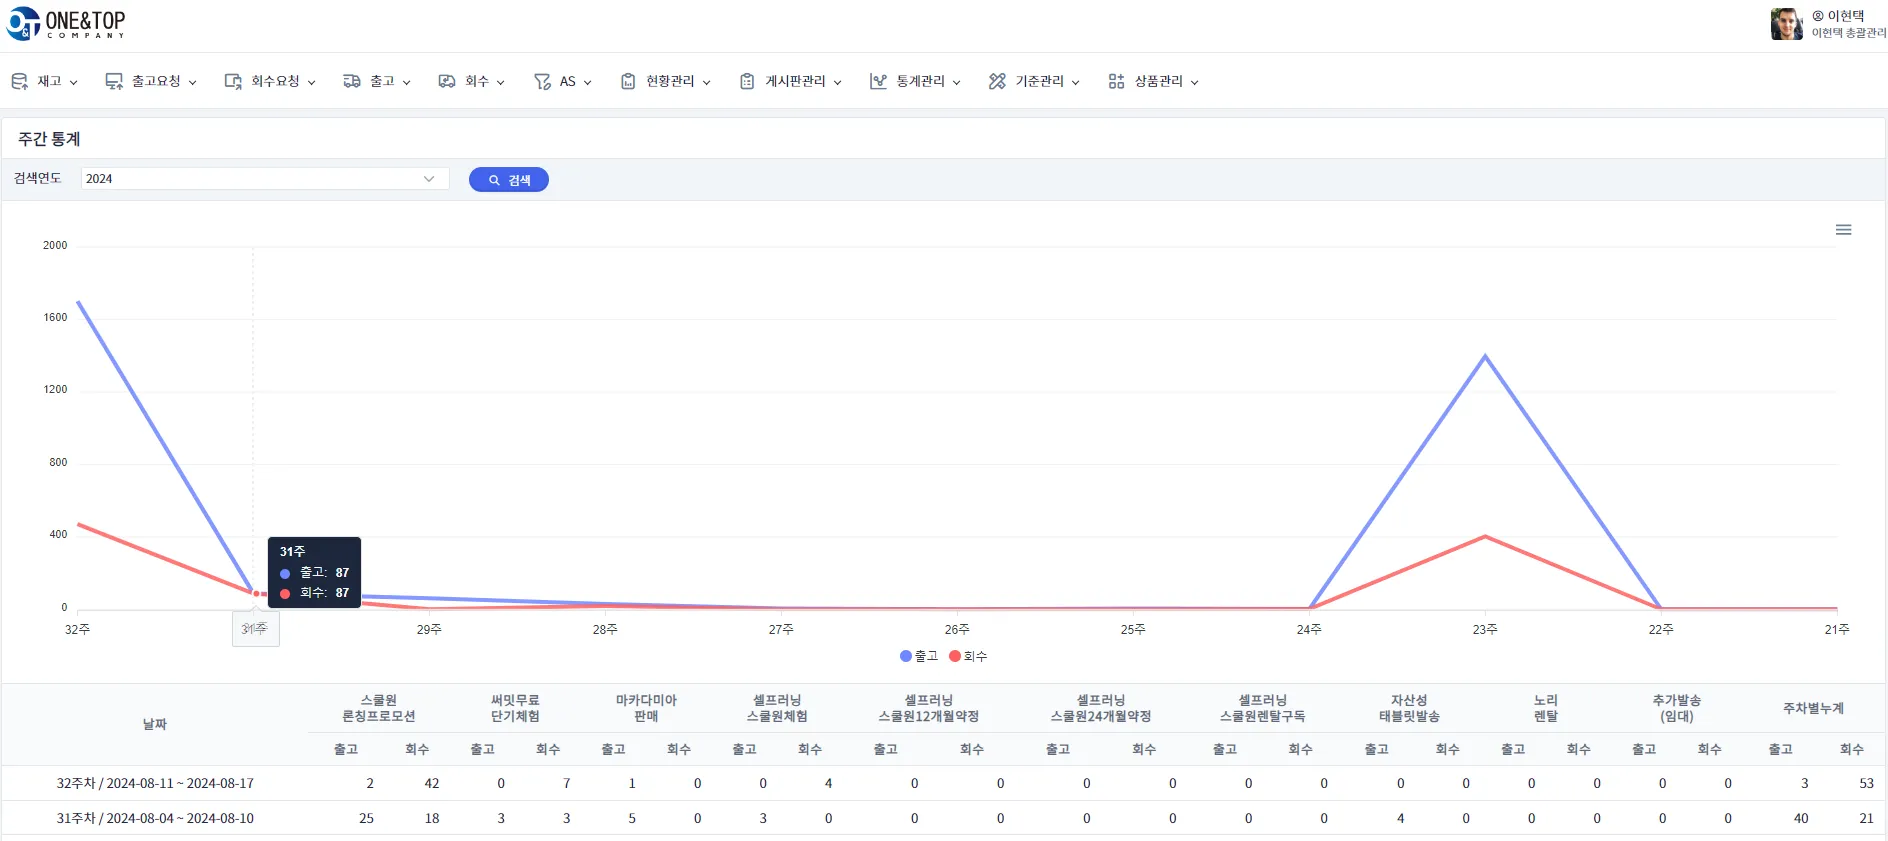This screenshot has width=1888, height=841.
Task: Click the blue 검색 search button
Action: pos(509,180)
